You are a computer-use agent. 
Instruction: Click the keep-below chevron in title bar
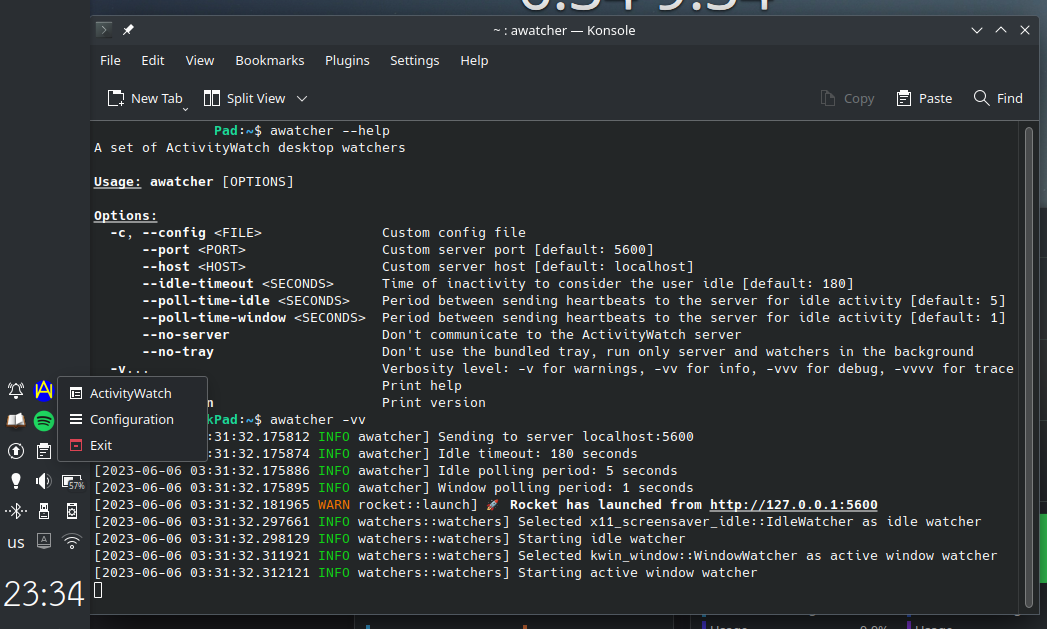tap(977, 30)
